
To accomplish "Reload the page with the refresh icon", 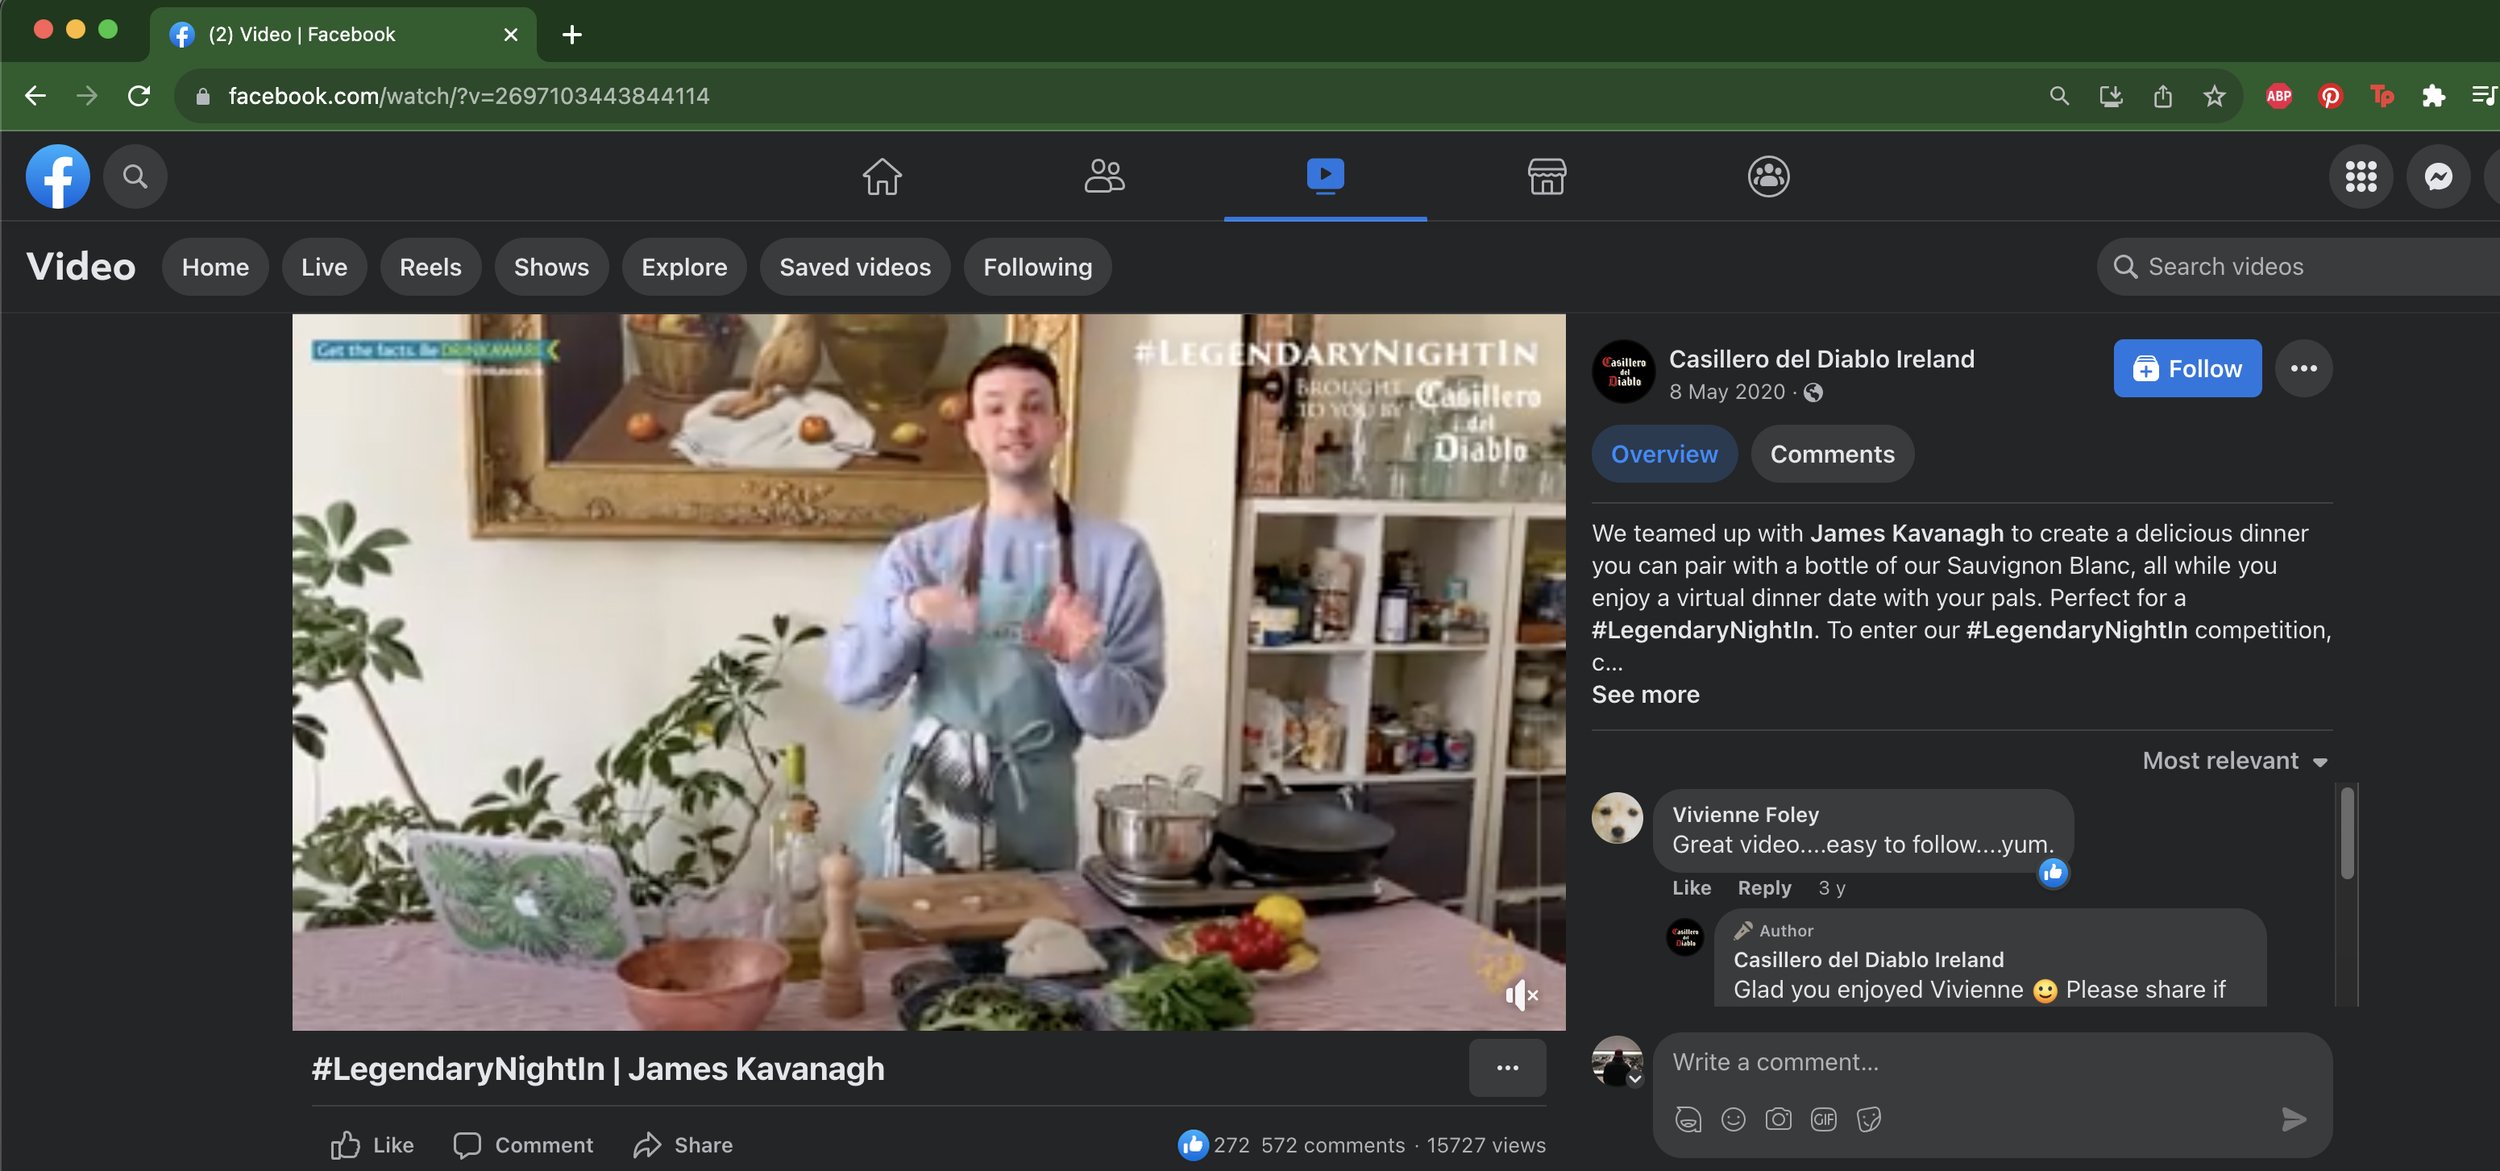I will 139,96.
